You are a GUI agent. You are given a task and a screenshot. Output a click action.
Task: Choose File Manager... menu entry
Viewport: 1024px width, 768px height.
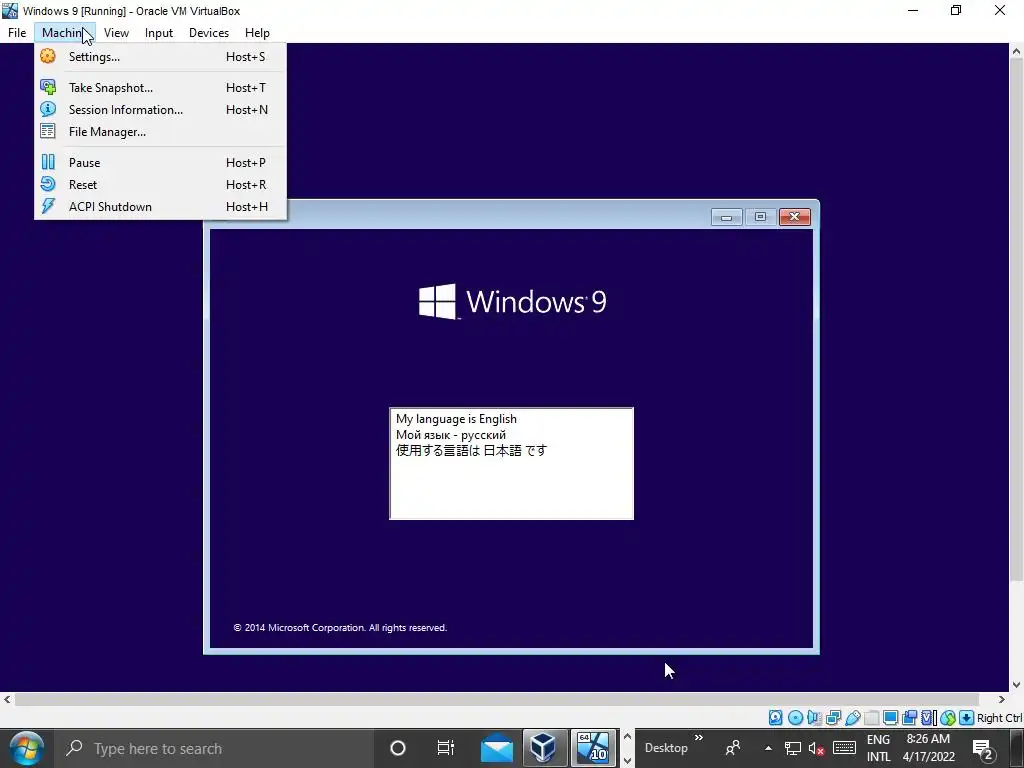coord(160,132)
